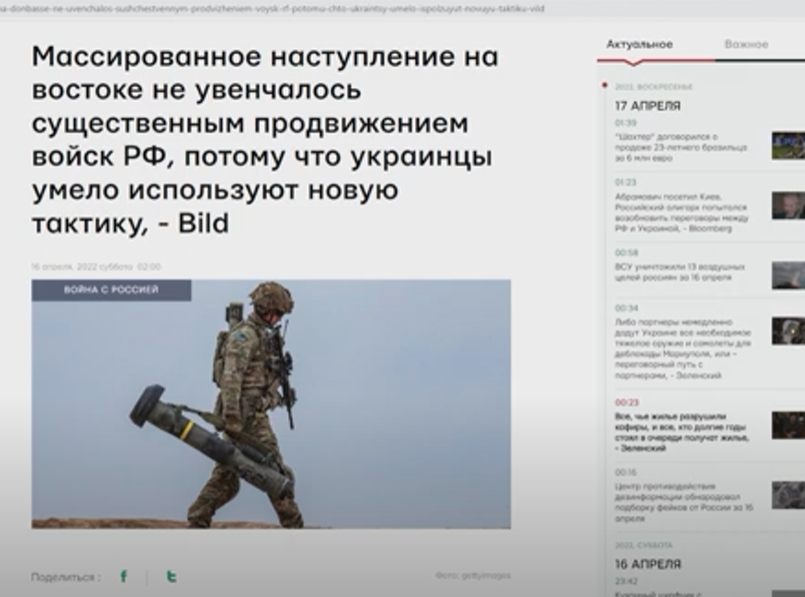Open the Абрамович visited Kyiv news link
Image resolution: width=805 pixels, height=597 pixels.
point(682,212)
